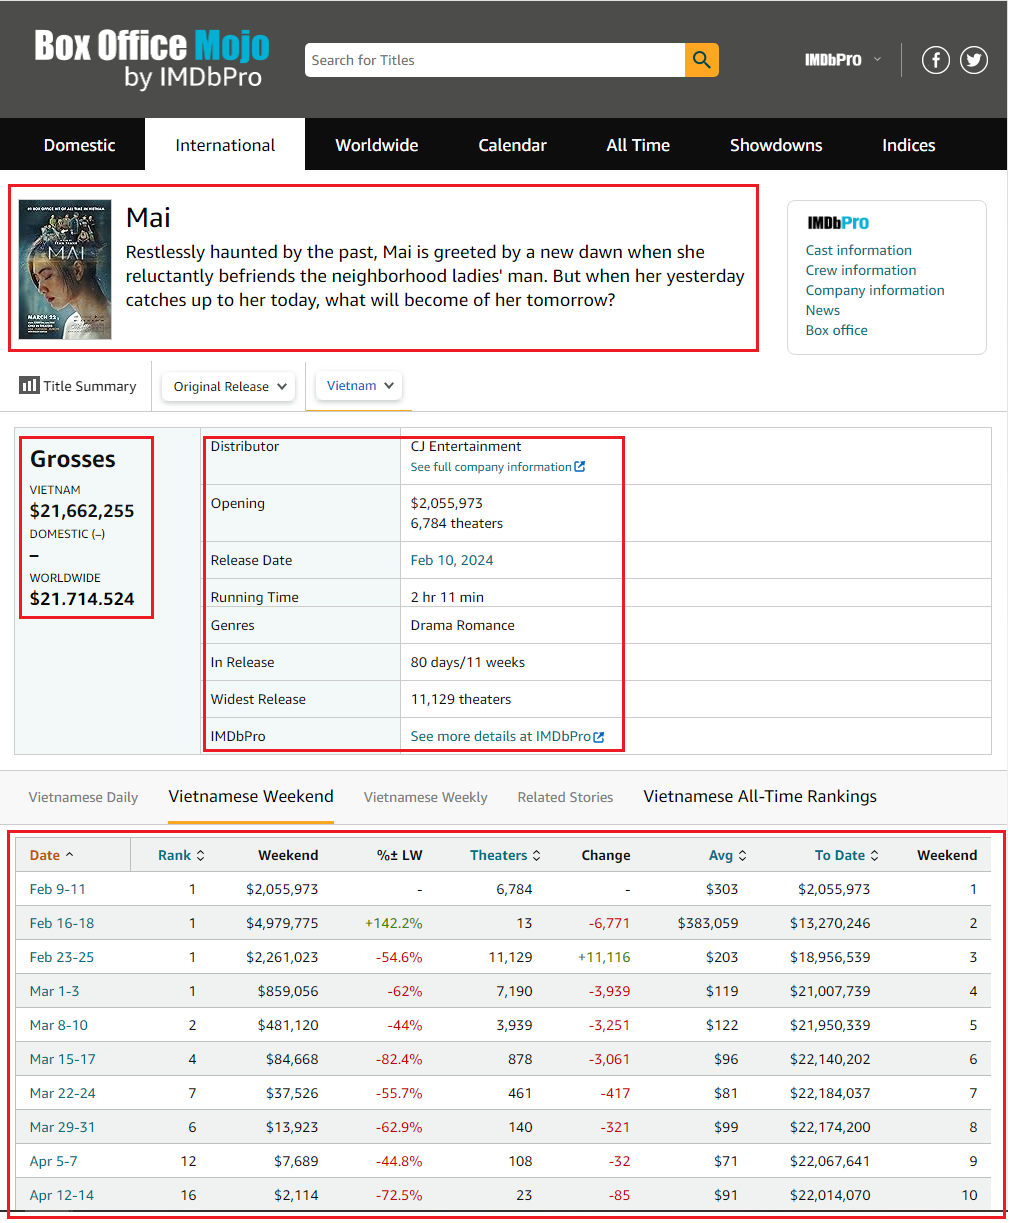Image resolution: width=1013 pixels, height=1223 pixels.
Task: Open the Apr 5-7 weekend link
Action: (x=54, y=1161)
